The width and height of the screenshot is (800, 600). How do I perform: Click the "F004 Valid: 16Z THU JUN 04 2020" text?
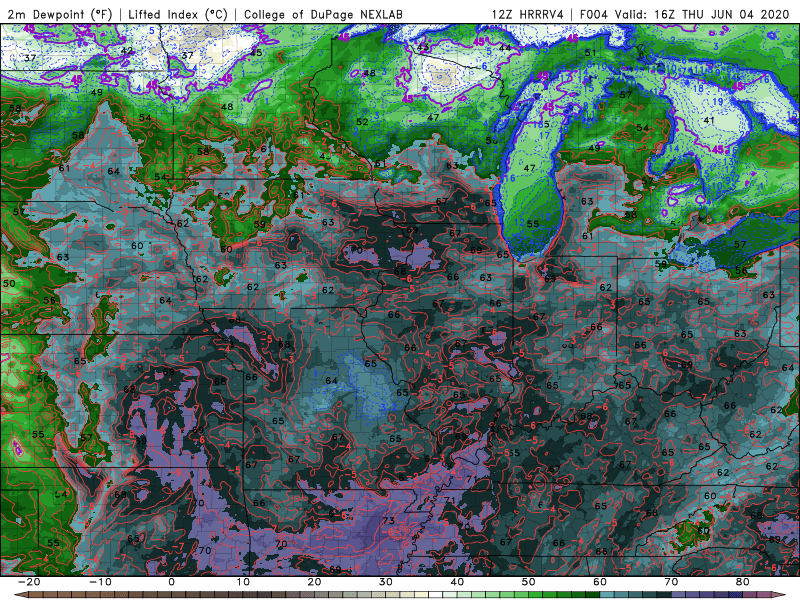(x=684, y=14)
